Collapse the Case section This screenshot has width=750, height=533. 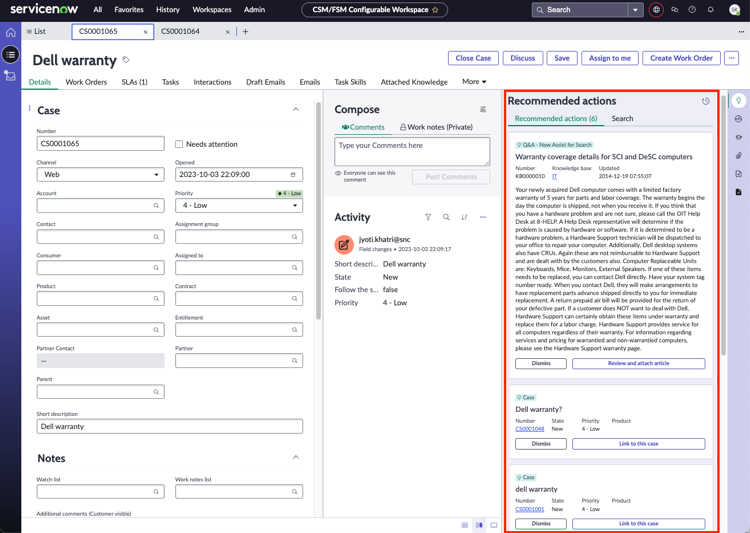point(296,110)
